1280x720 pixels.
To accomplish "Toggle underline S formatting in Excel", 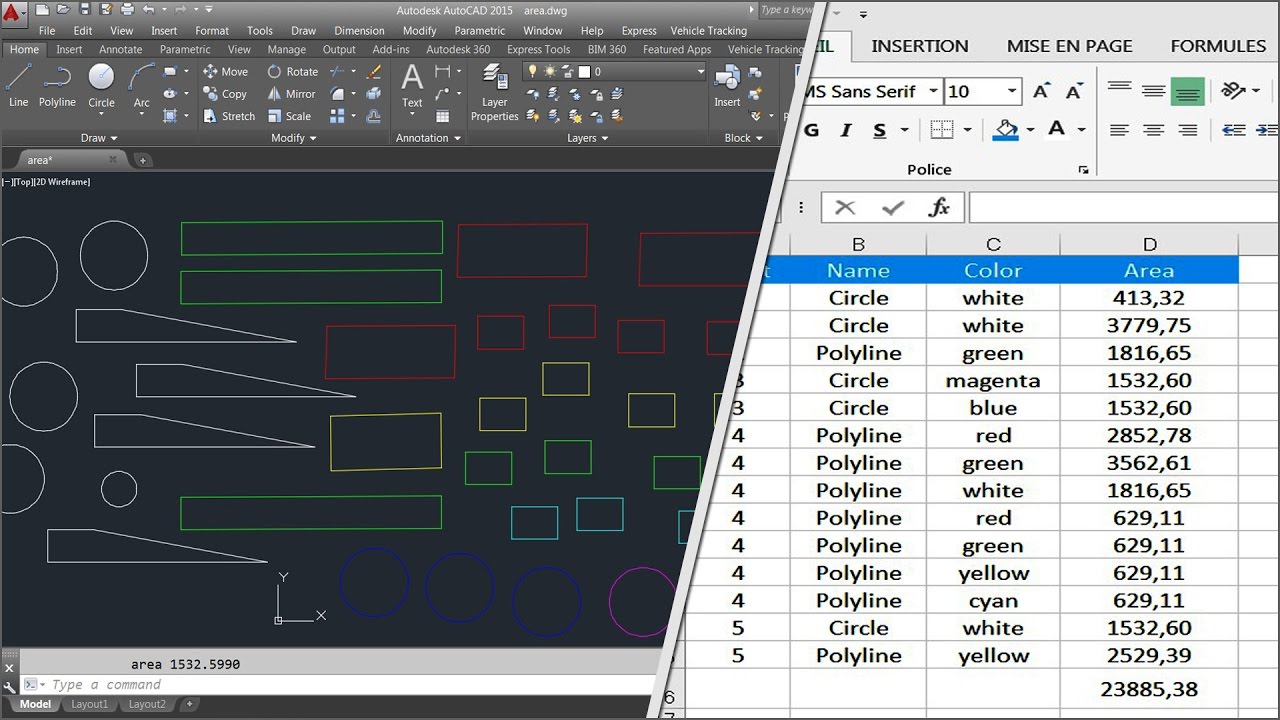I will click(879, 130).
